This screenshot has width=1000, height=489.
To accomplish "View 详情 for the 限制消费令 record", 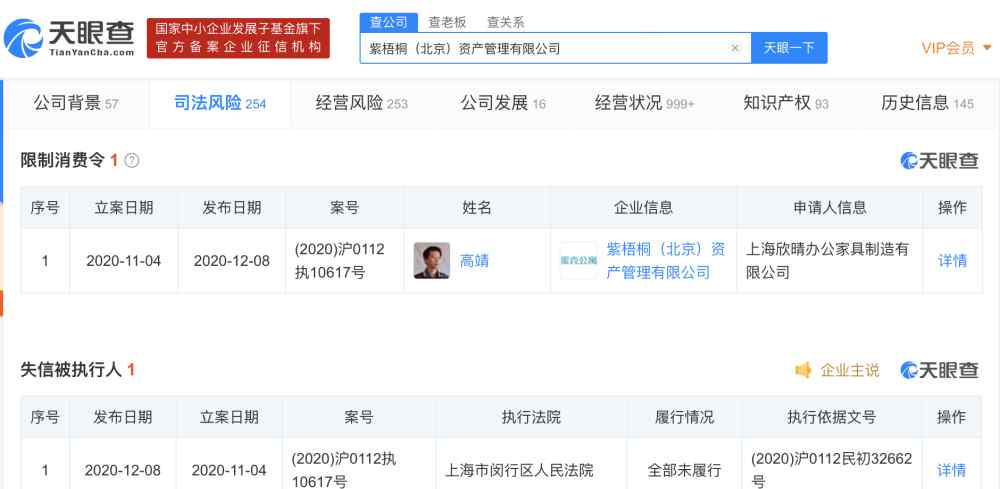I will pyautogui.click(x=952, y=261).
